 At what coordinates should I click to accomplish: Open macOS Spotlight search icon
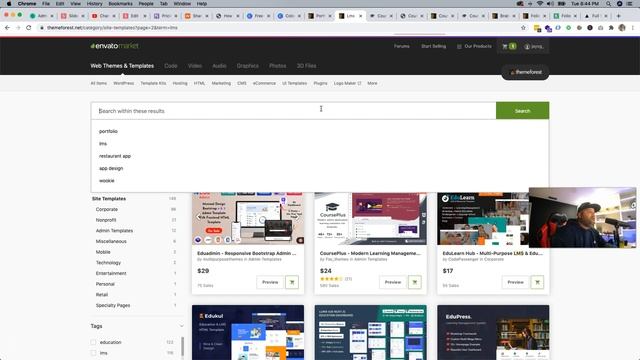(609, 4)
